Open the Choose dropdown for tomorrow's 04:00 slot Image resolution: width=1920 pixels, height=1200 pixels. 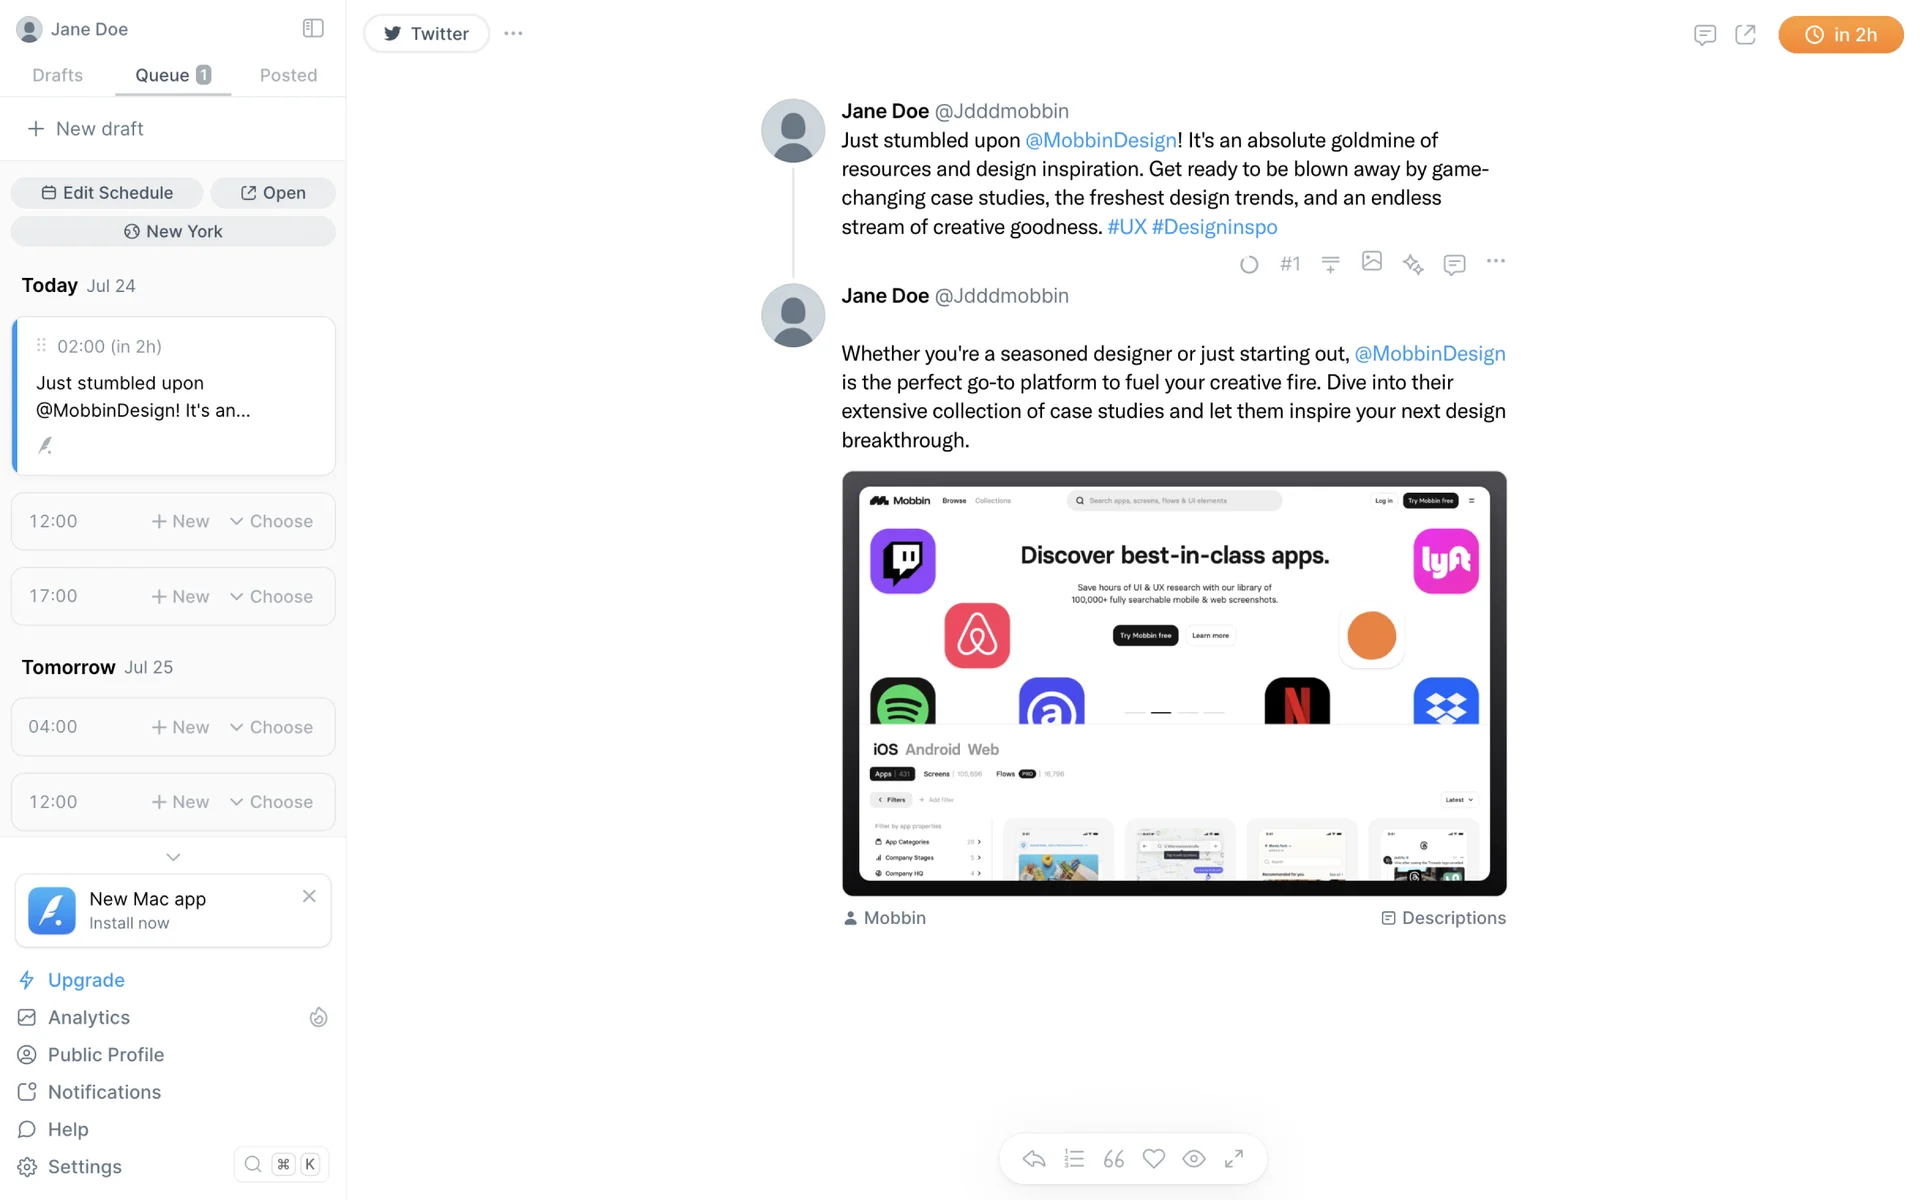(x=271, y=727)
